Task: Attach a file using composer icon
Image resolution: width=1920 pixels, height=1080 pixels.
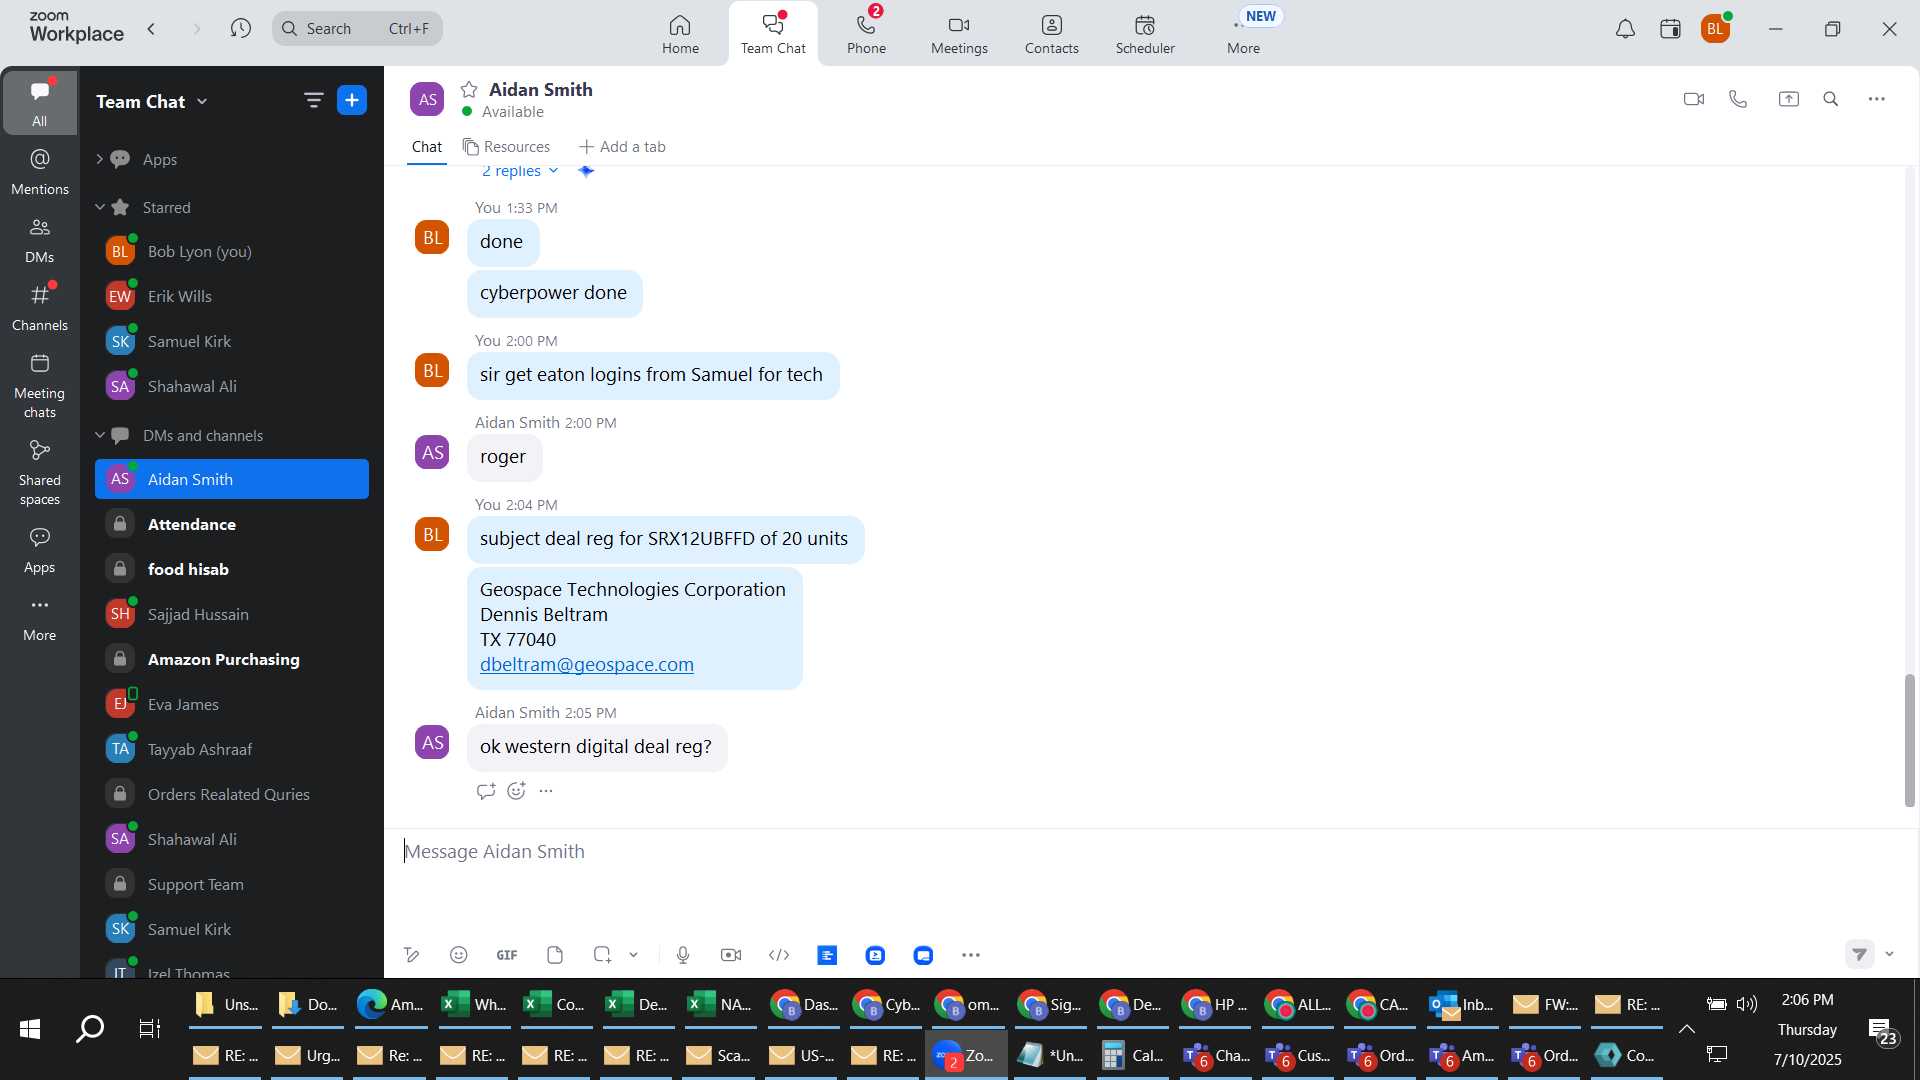Action: coord(555,956)
